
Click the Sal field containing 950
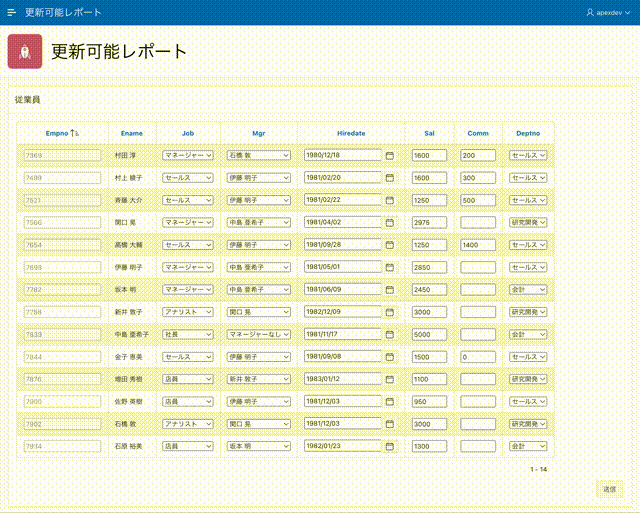429,402
